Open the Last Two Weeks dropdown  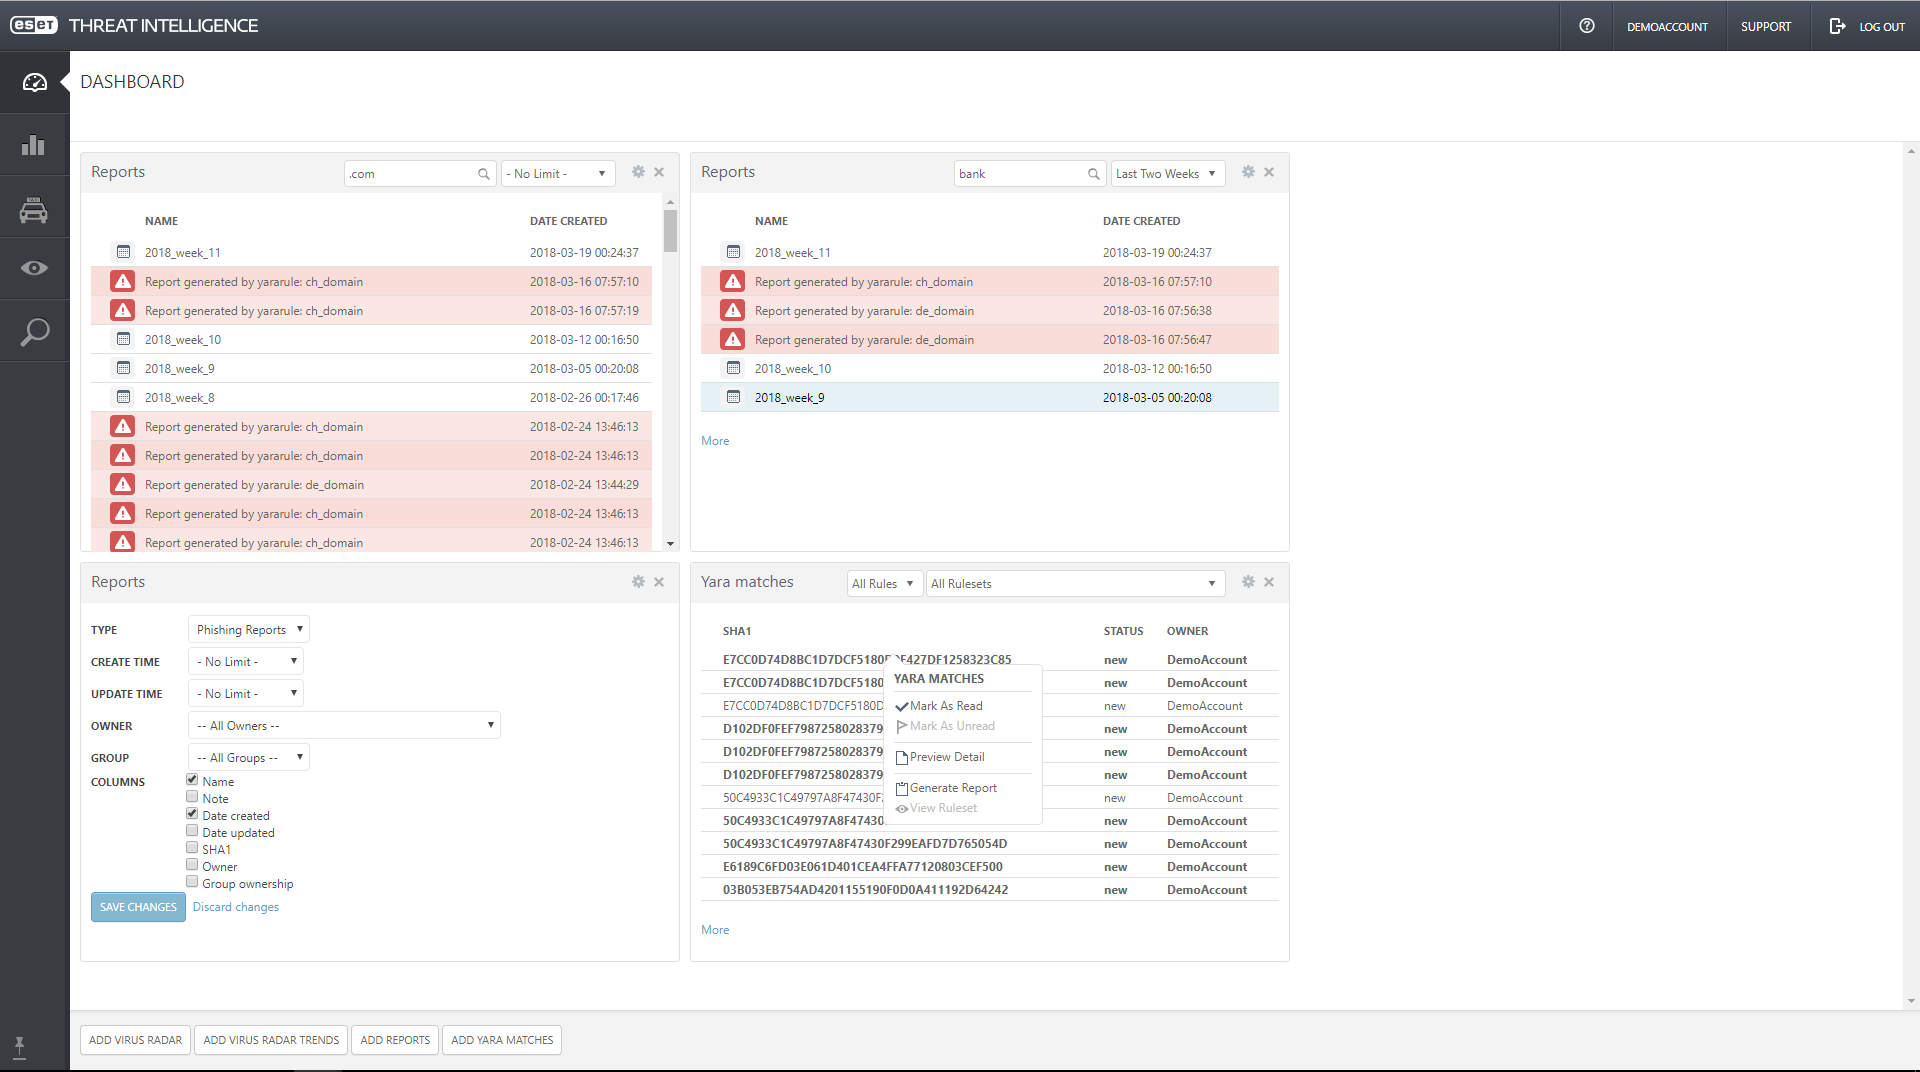pos(1167,174)
